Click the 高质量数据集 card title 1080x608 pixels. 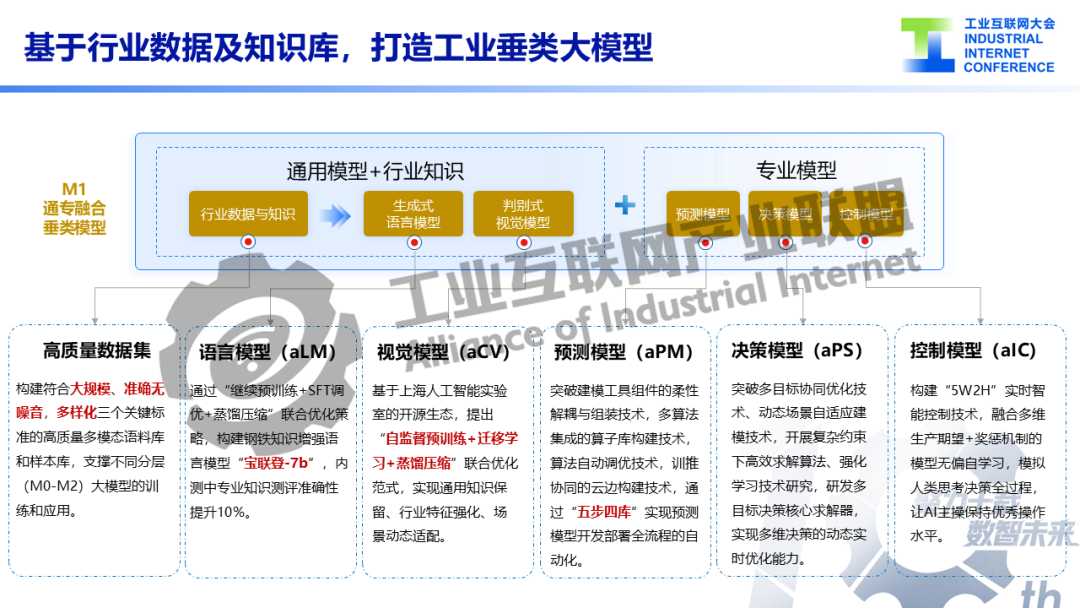pyautogui.click(x=96, y=350)
